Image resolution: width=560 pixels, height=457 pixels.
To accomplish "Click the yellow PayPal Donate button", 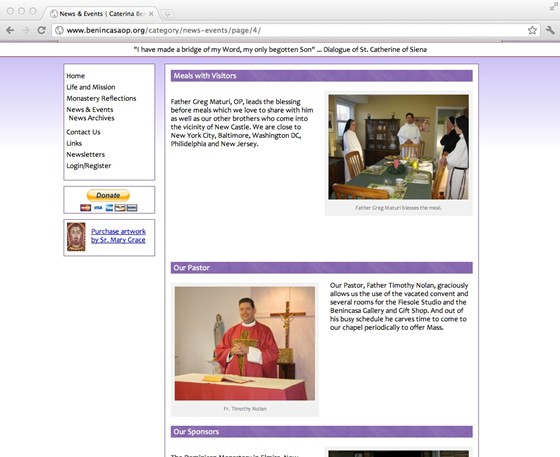I will pyautogui.click(x=108, y=195).
